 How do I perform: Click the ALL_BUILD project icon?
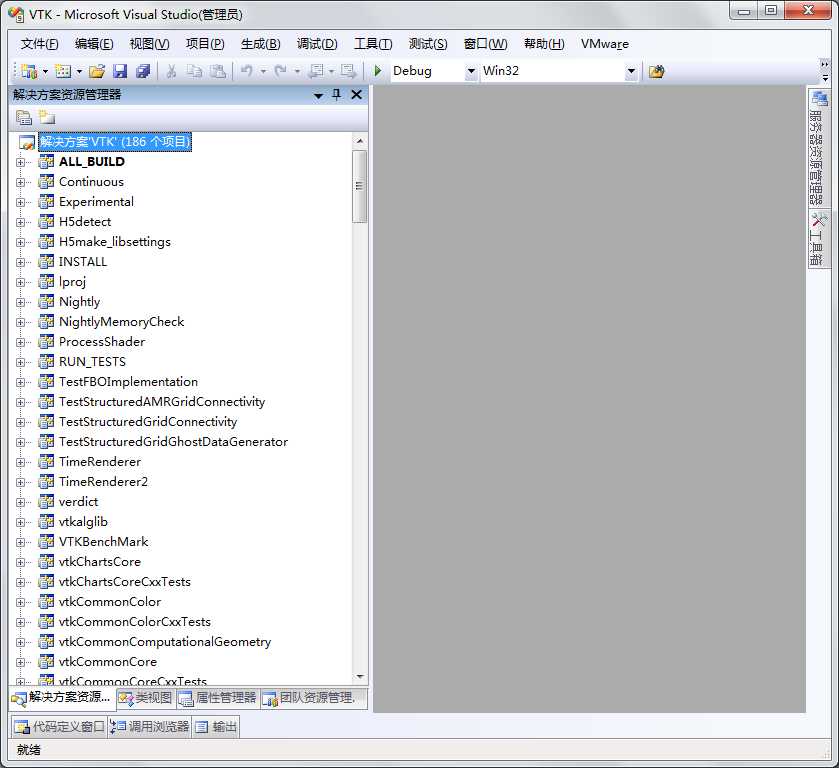47,162
